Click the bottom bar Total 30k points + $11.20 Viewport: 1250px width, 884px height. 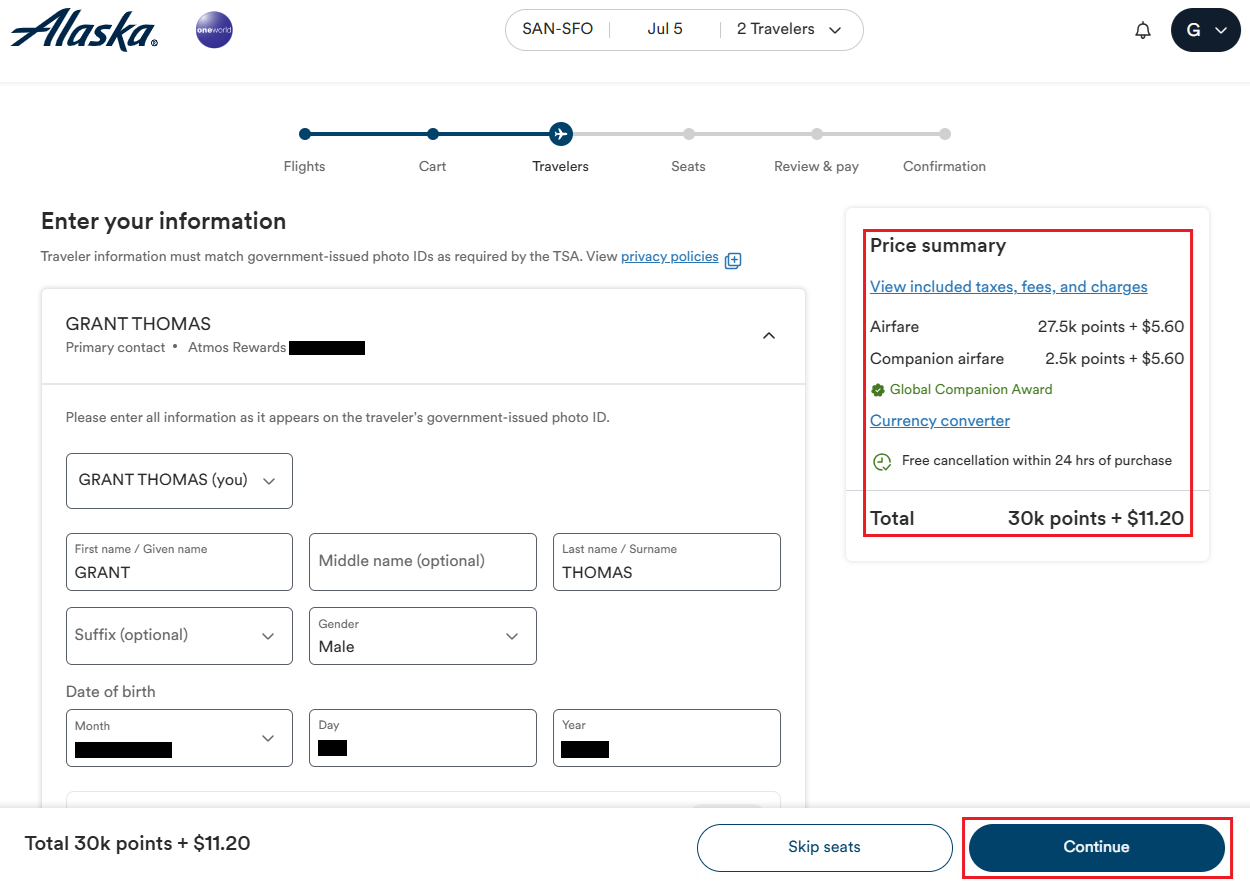[138, 844]
